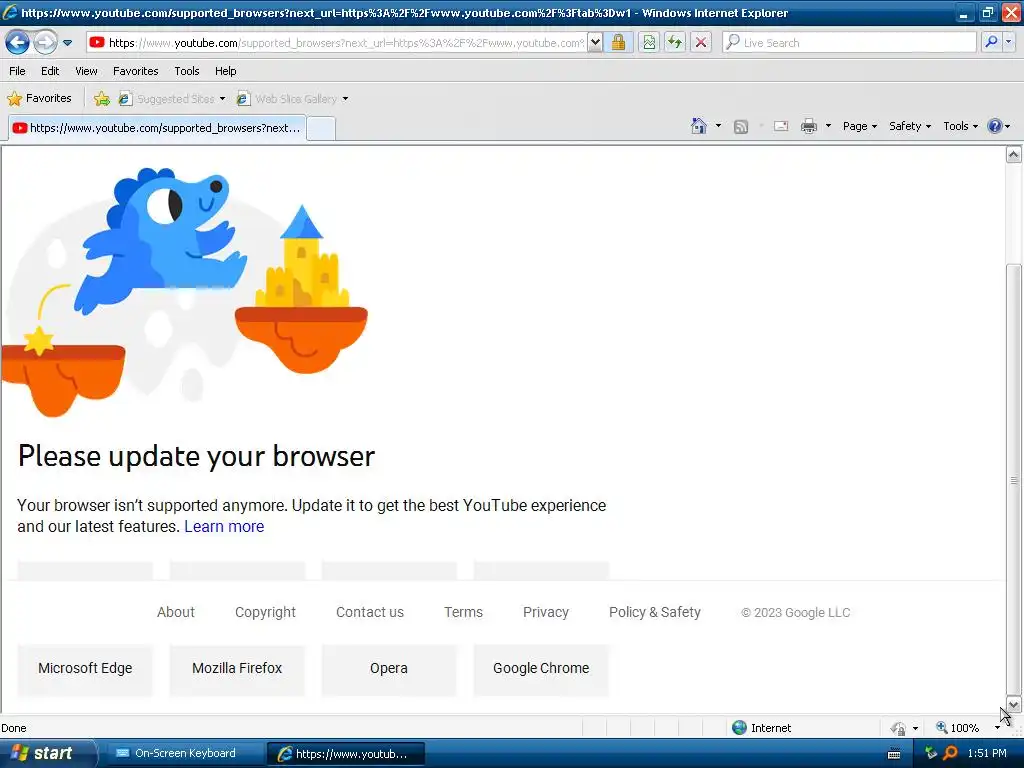Click the Print printer icon
The width and height of the screenshot is (1024, 768).
808,126
